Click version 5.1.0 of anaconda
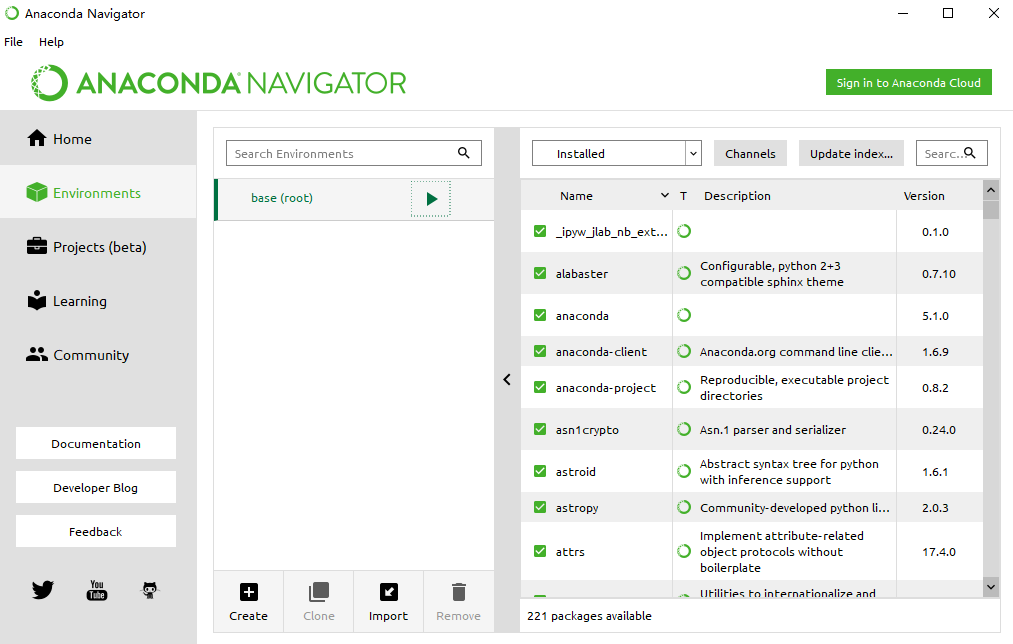 pos(935,316)
